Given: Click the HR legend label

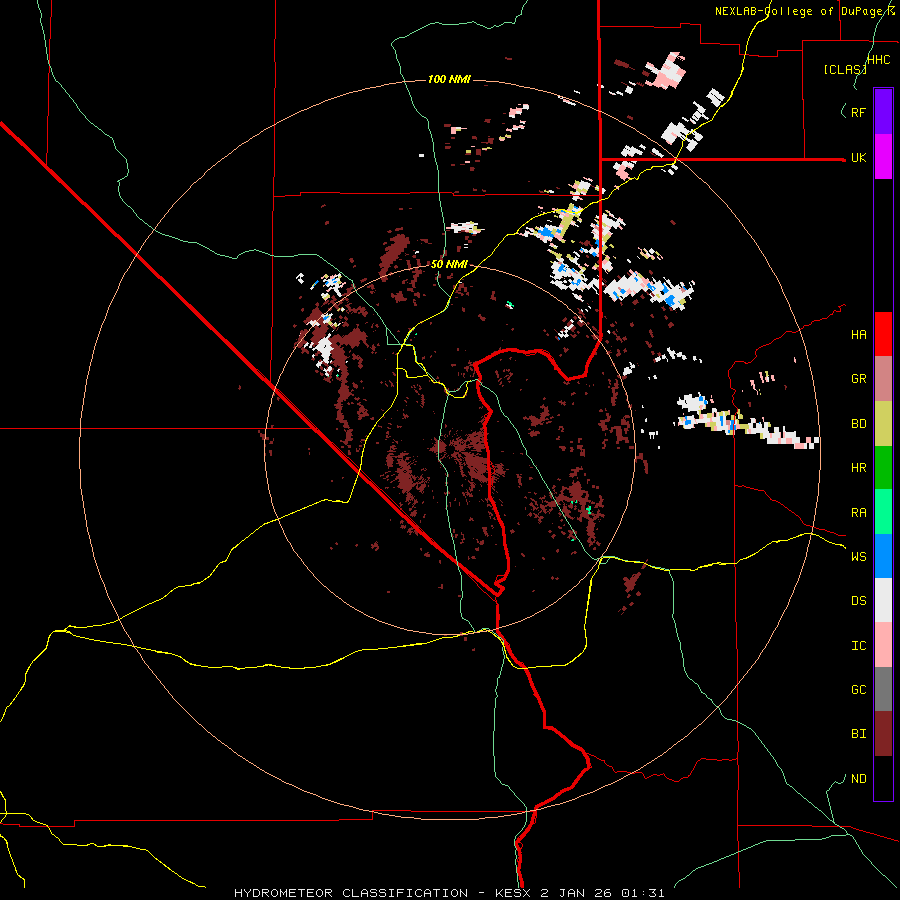Looking at the screenshot, I should coord(858,468).
